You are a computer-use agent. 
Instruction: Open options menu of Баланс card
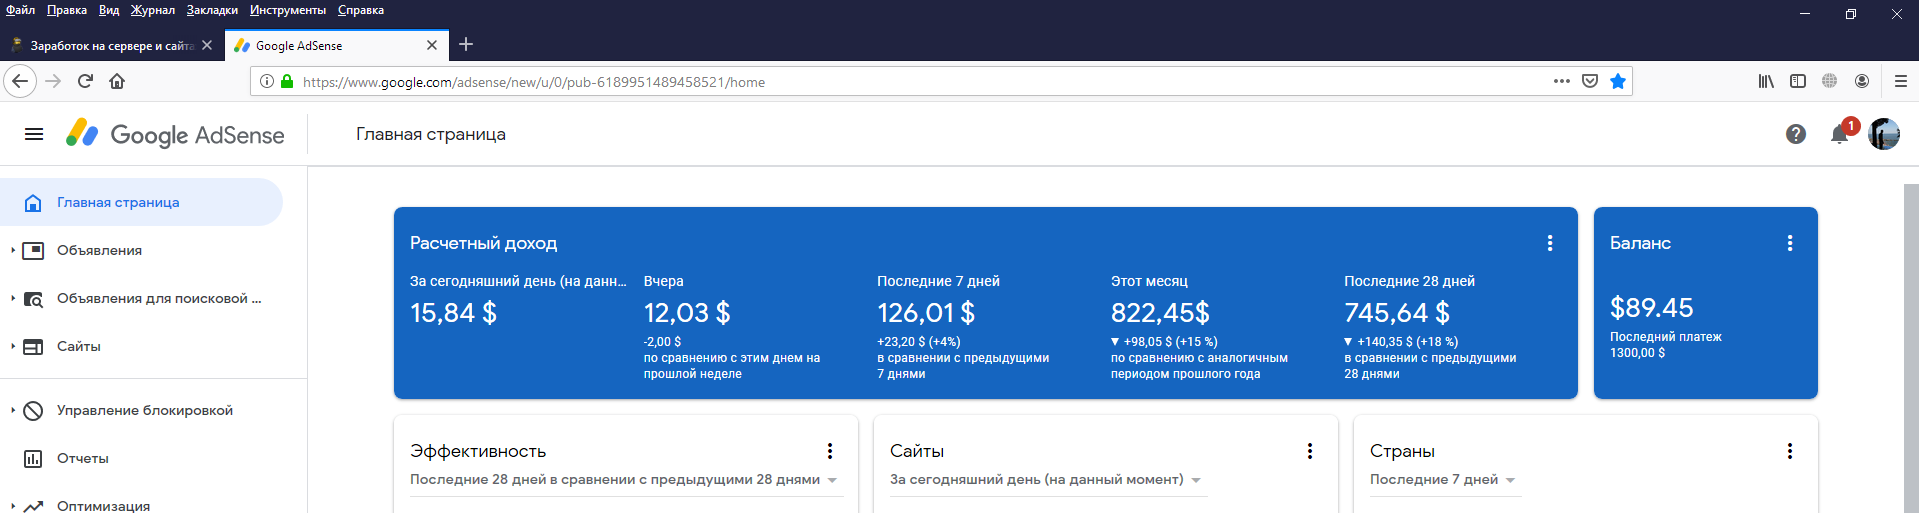pos(1790,243)
